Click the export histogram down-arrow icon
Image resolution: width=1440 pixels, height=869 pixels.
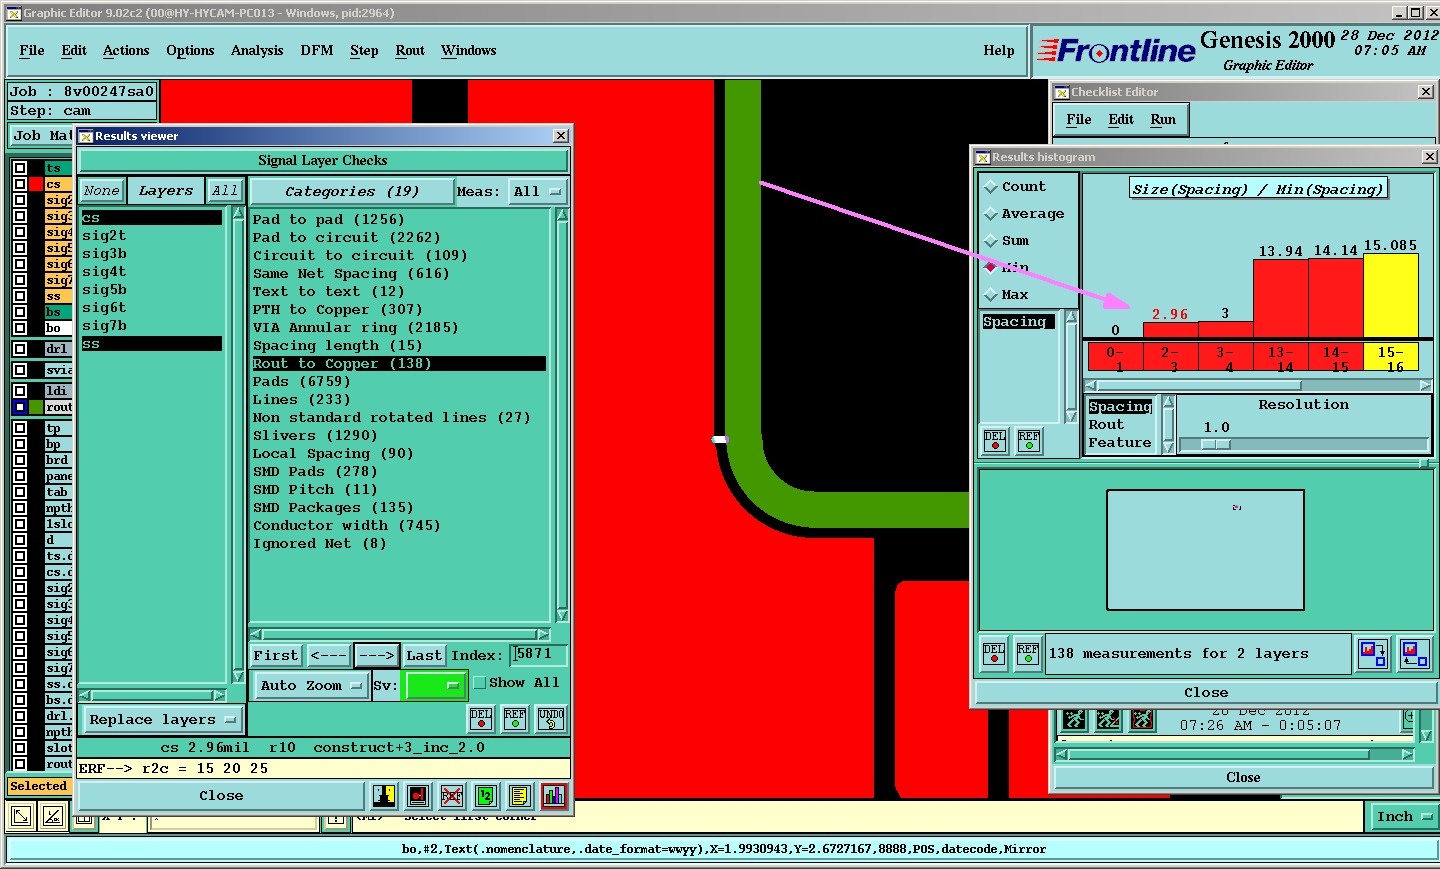pyautogui.click(x=1373, y=654)
